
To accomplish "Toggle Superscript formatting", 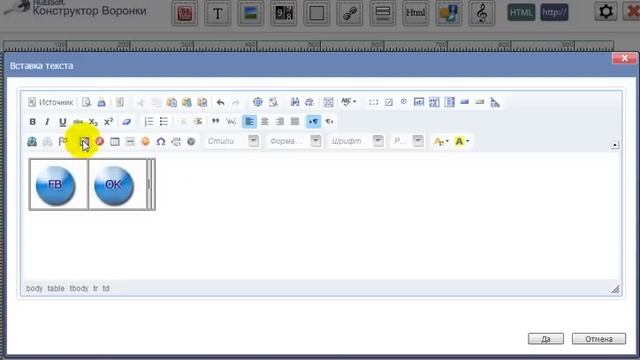I will click(x=108, y=122).
